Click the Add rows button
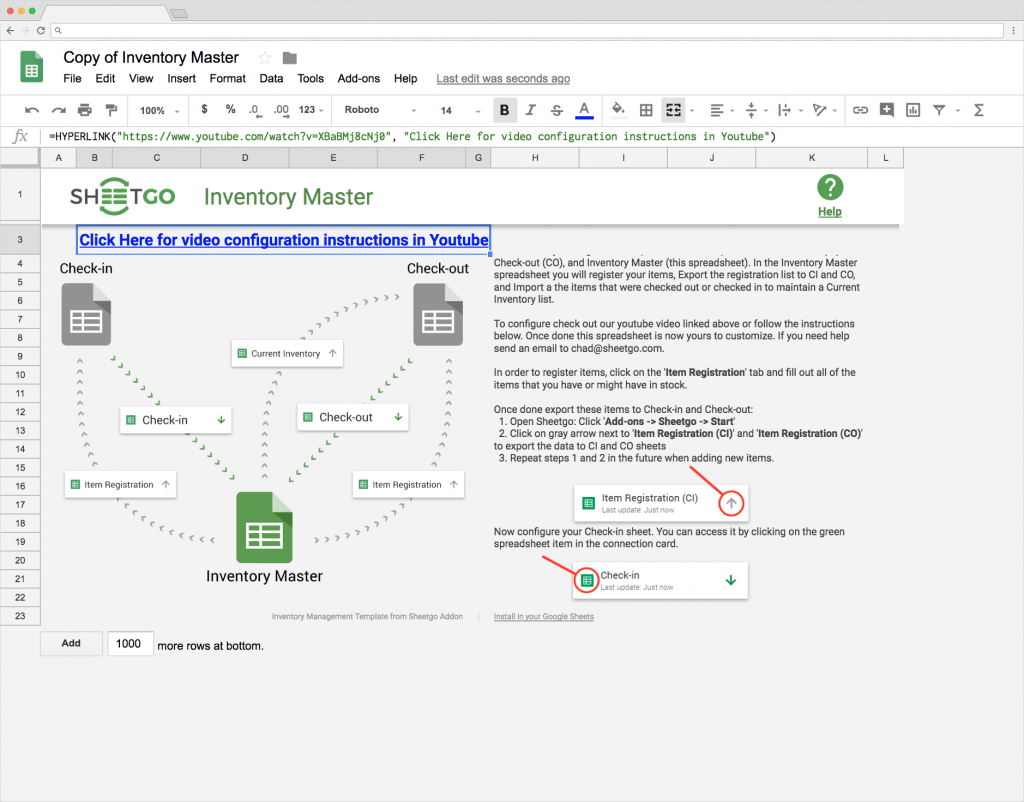 click(x=71, y=643)
